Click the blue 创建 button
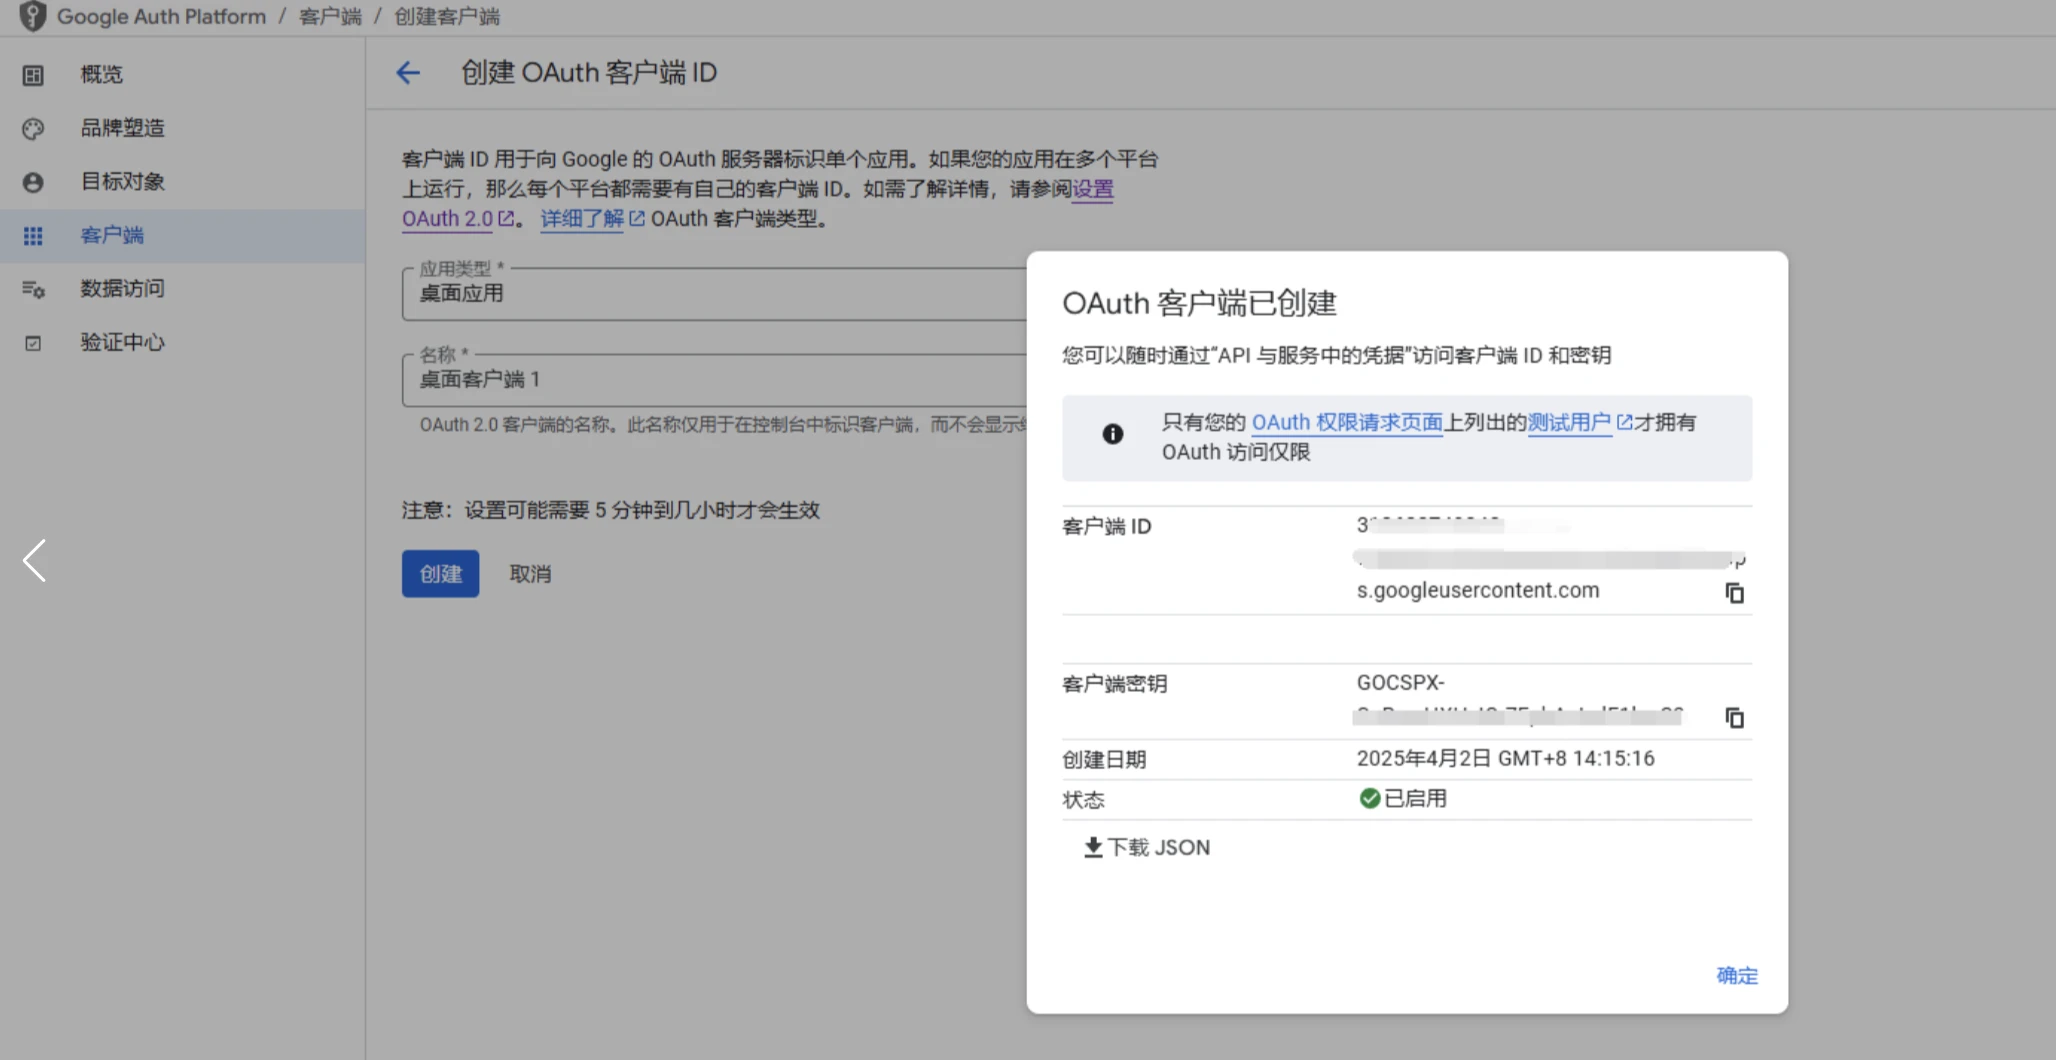This screenshot has width=2056, height=1060. [440, 574]
